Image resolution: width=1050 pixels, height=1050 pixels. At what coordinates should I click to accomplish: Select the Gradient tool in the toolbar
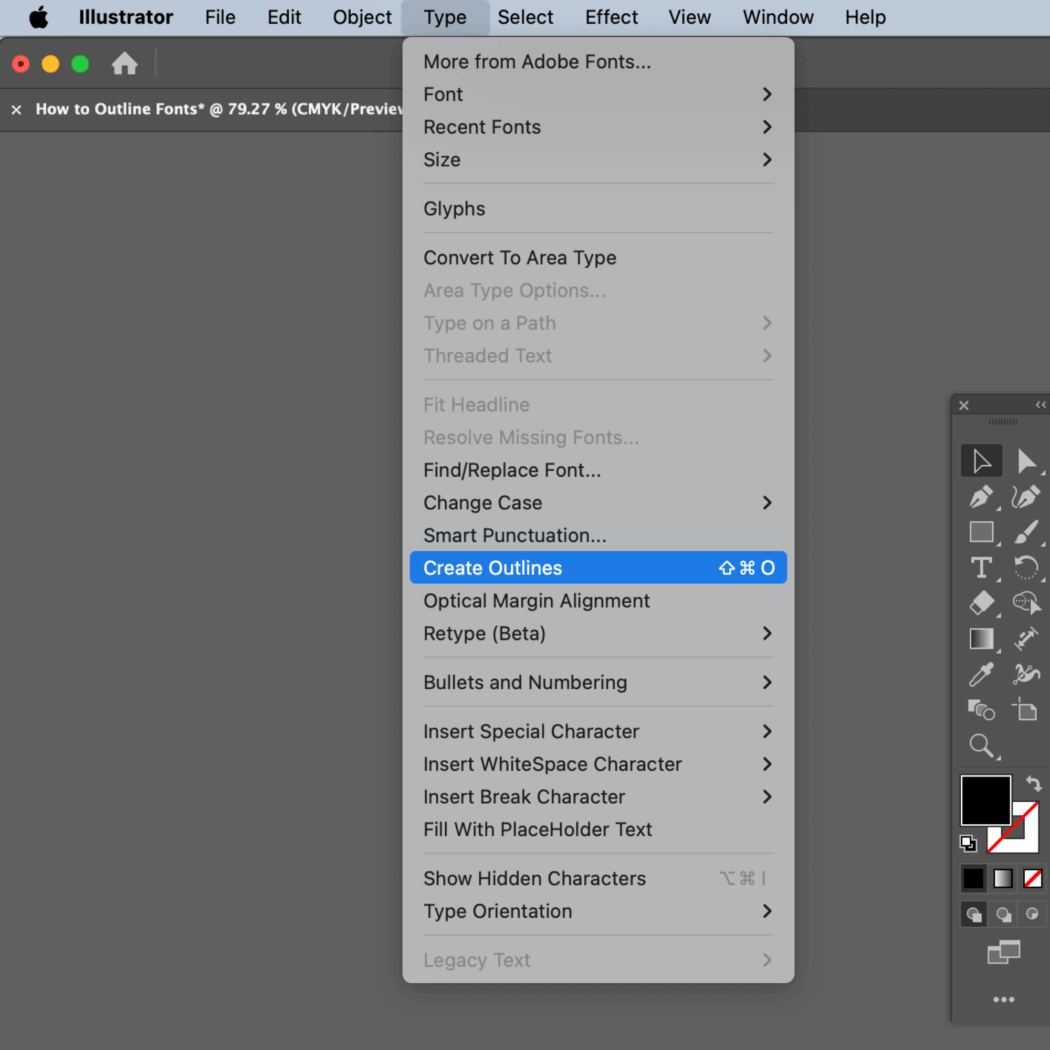pos(981,639)
